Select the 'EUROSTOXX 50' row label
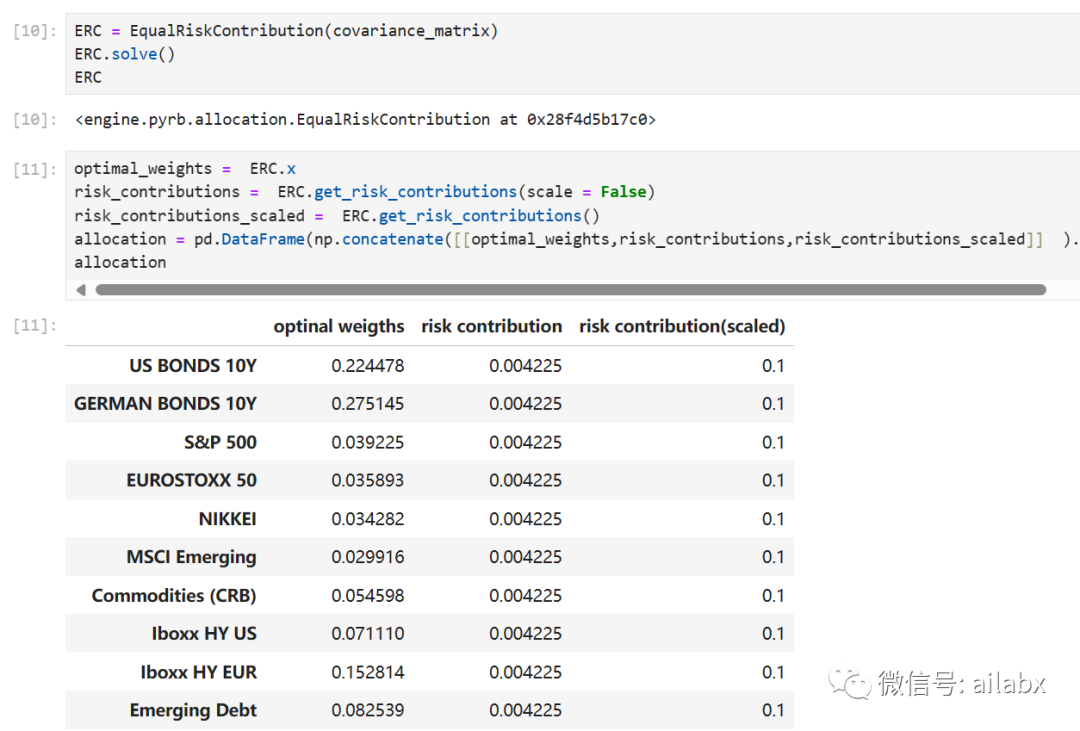 coord(191,480)
